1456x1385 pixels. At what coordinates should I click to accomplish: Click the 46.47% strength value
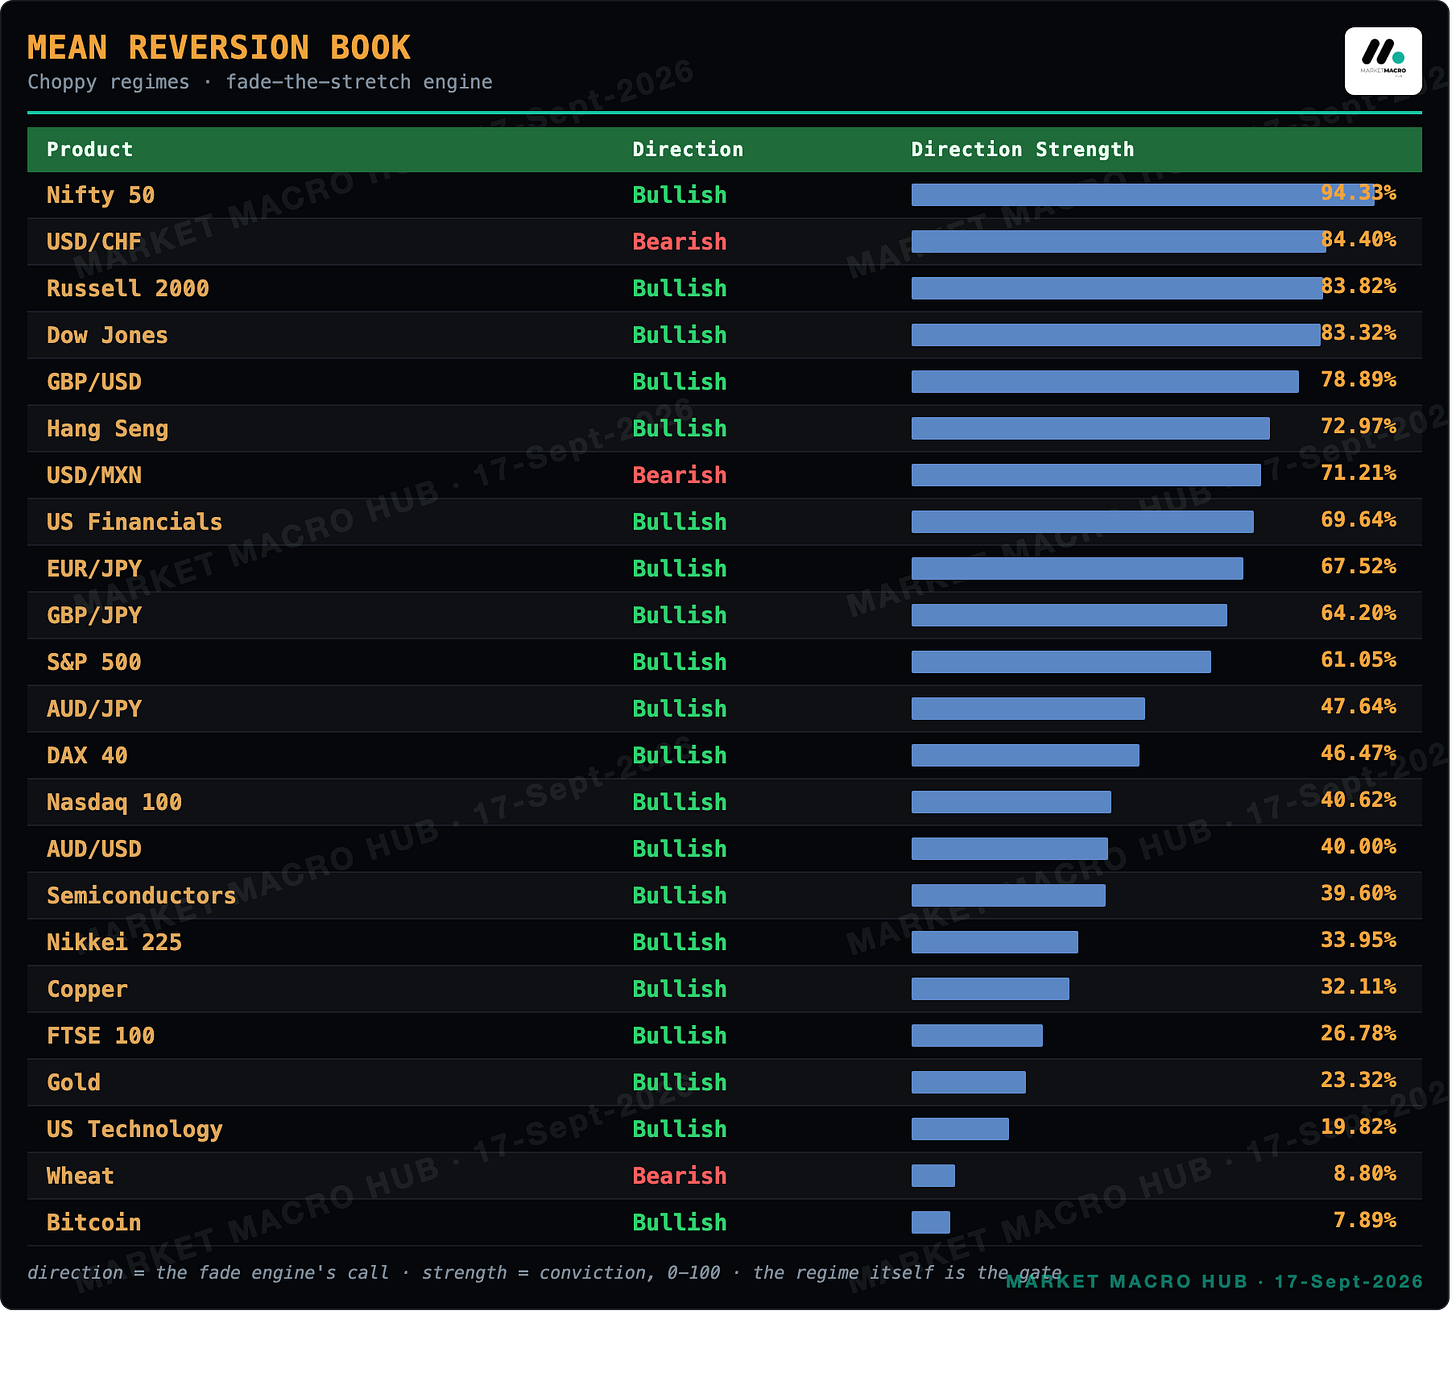point(1358,753)
